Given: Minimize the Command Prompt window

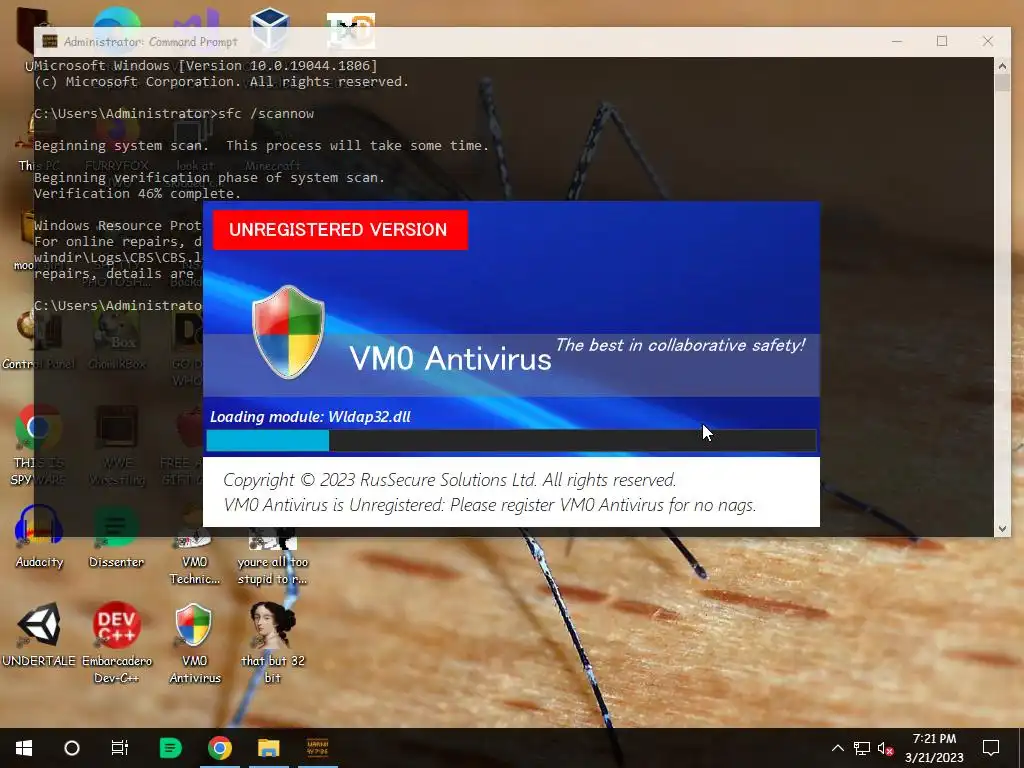Looking at the screenshot, I should (x=897, y=41).
